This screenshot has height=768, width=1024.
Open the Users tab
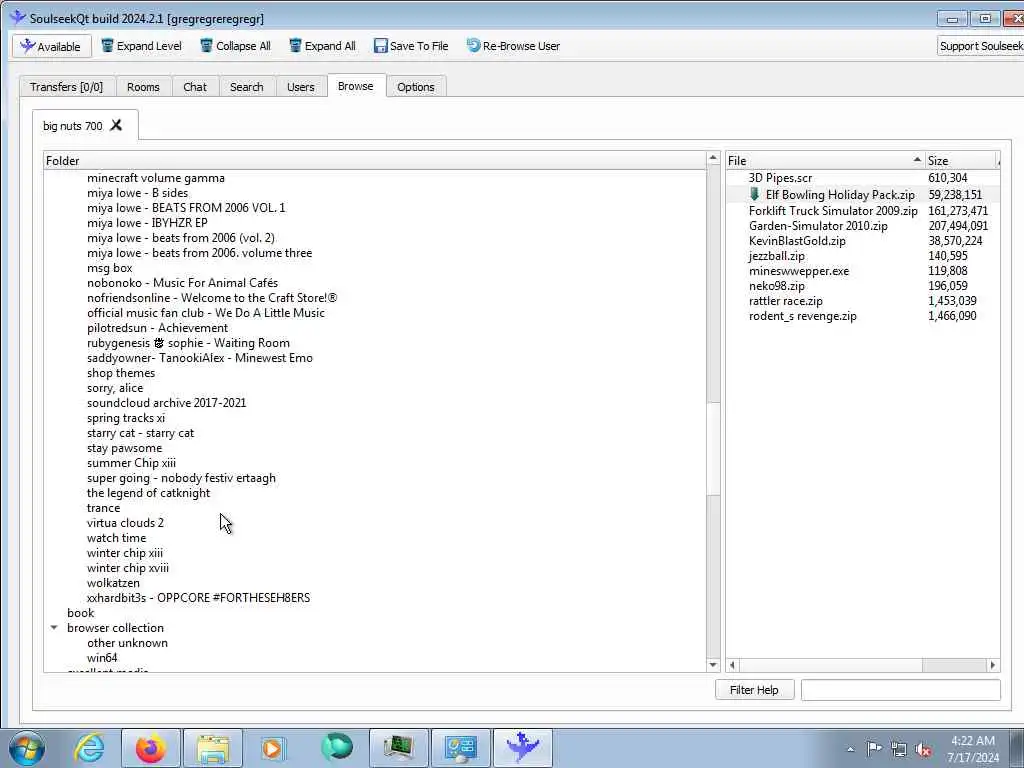point(300,87)
